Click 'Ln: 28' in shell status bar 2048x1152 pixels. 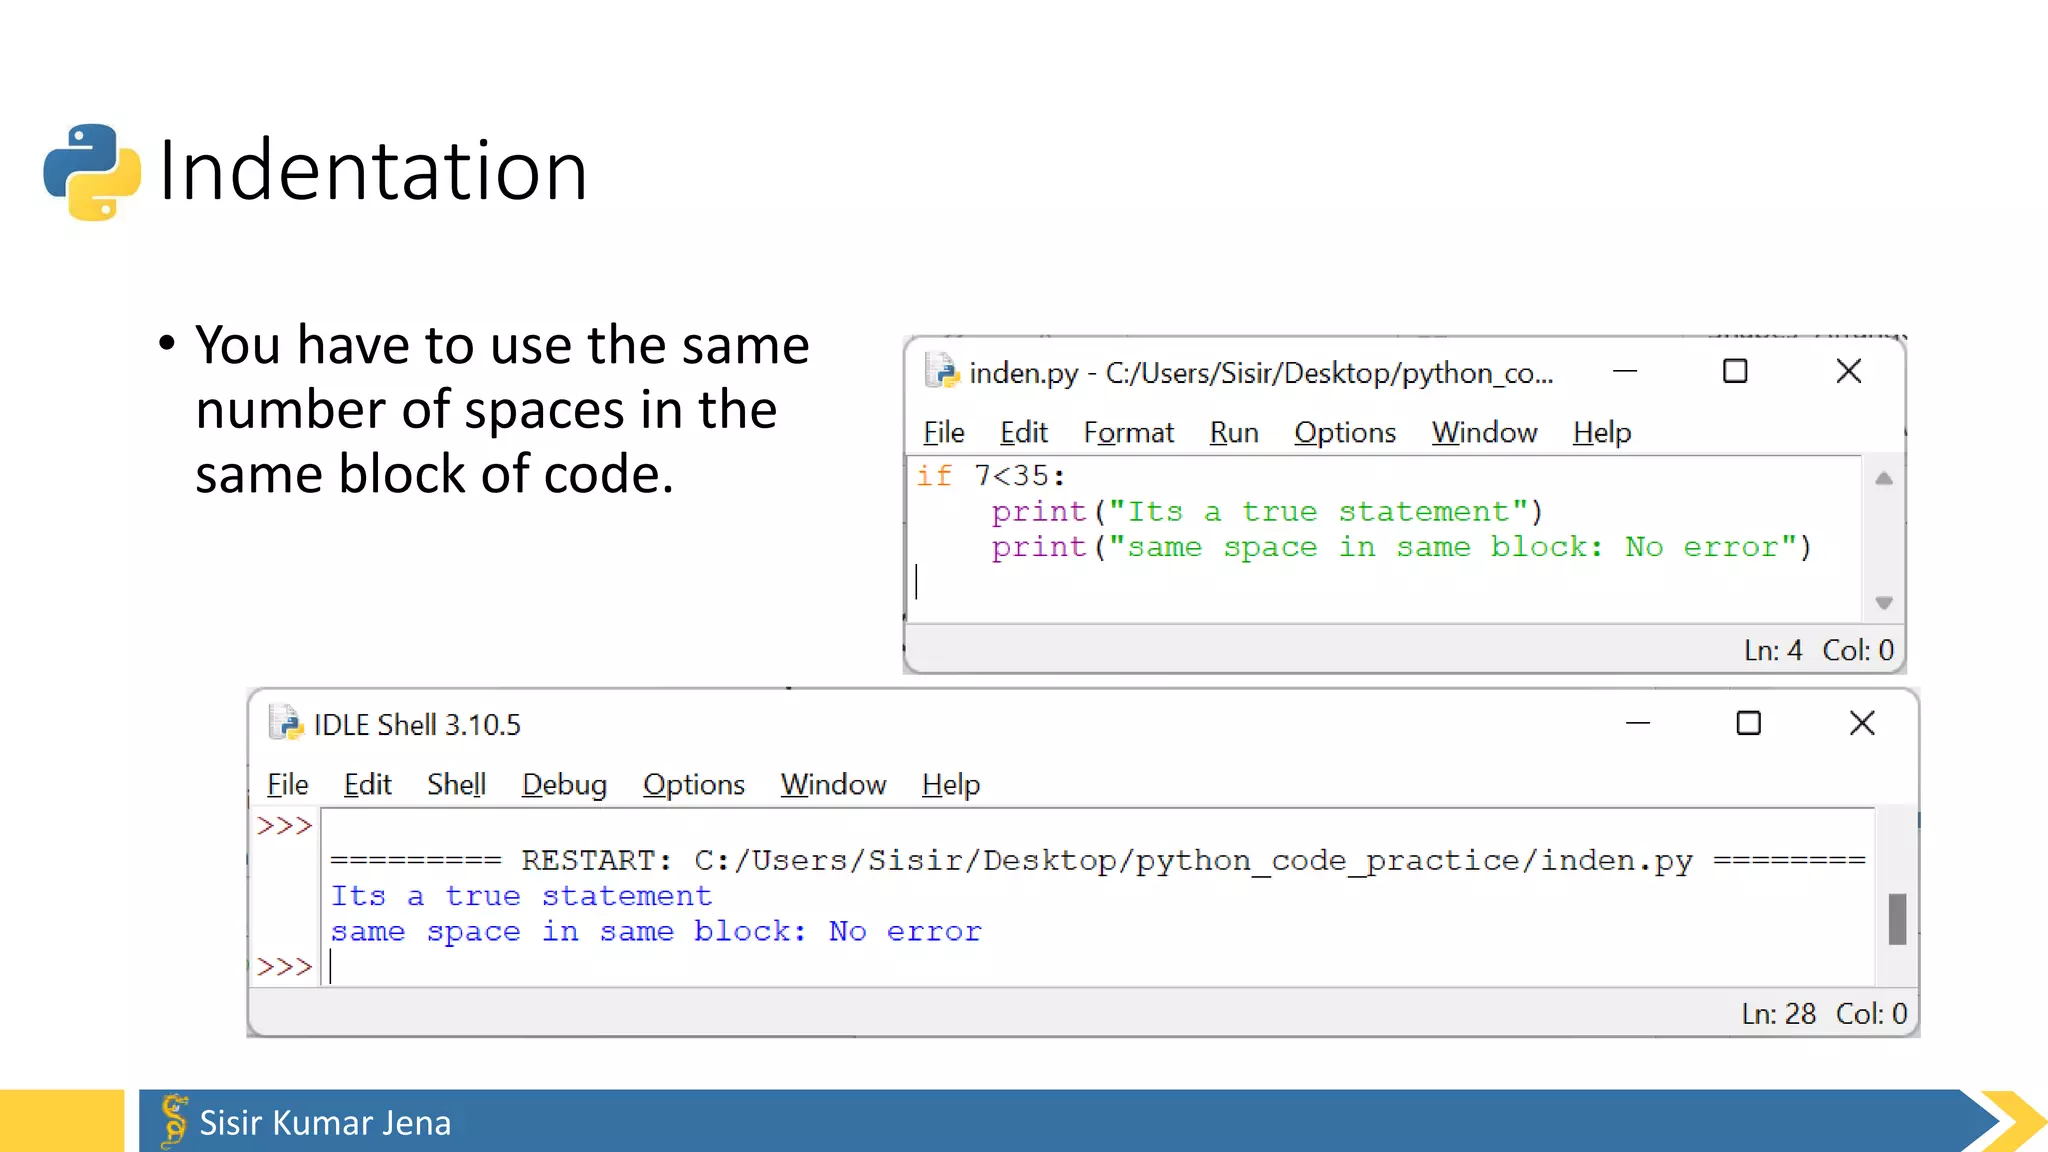pyautogui.click(x=1777, y=1013)
